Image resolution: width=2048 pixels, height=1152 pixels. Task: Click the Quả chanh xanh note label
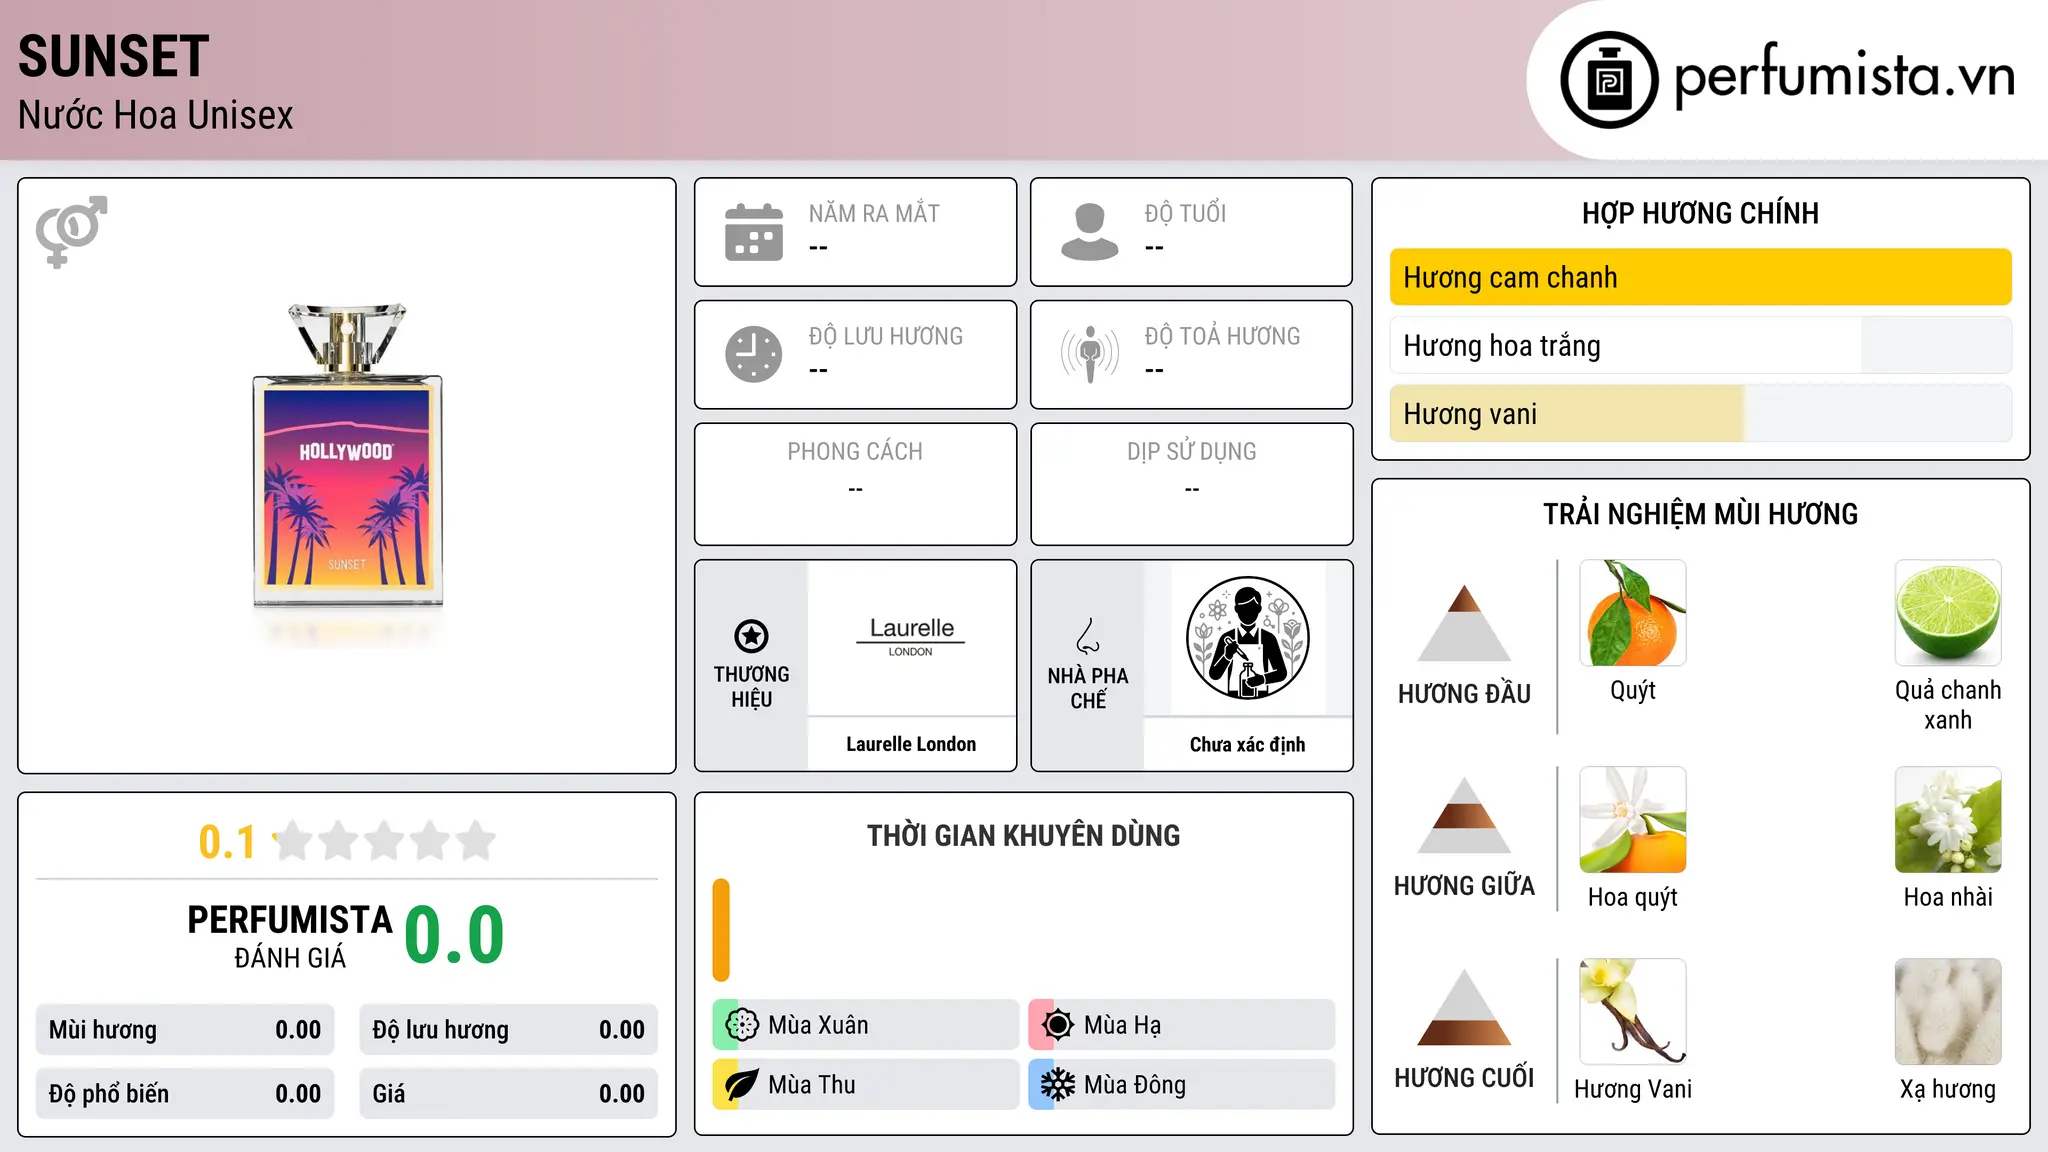tap(1948, 705)
